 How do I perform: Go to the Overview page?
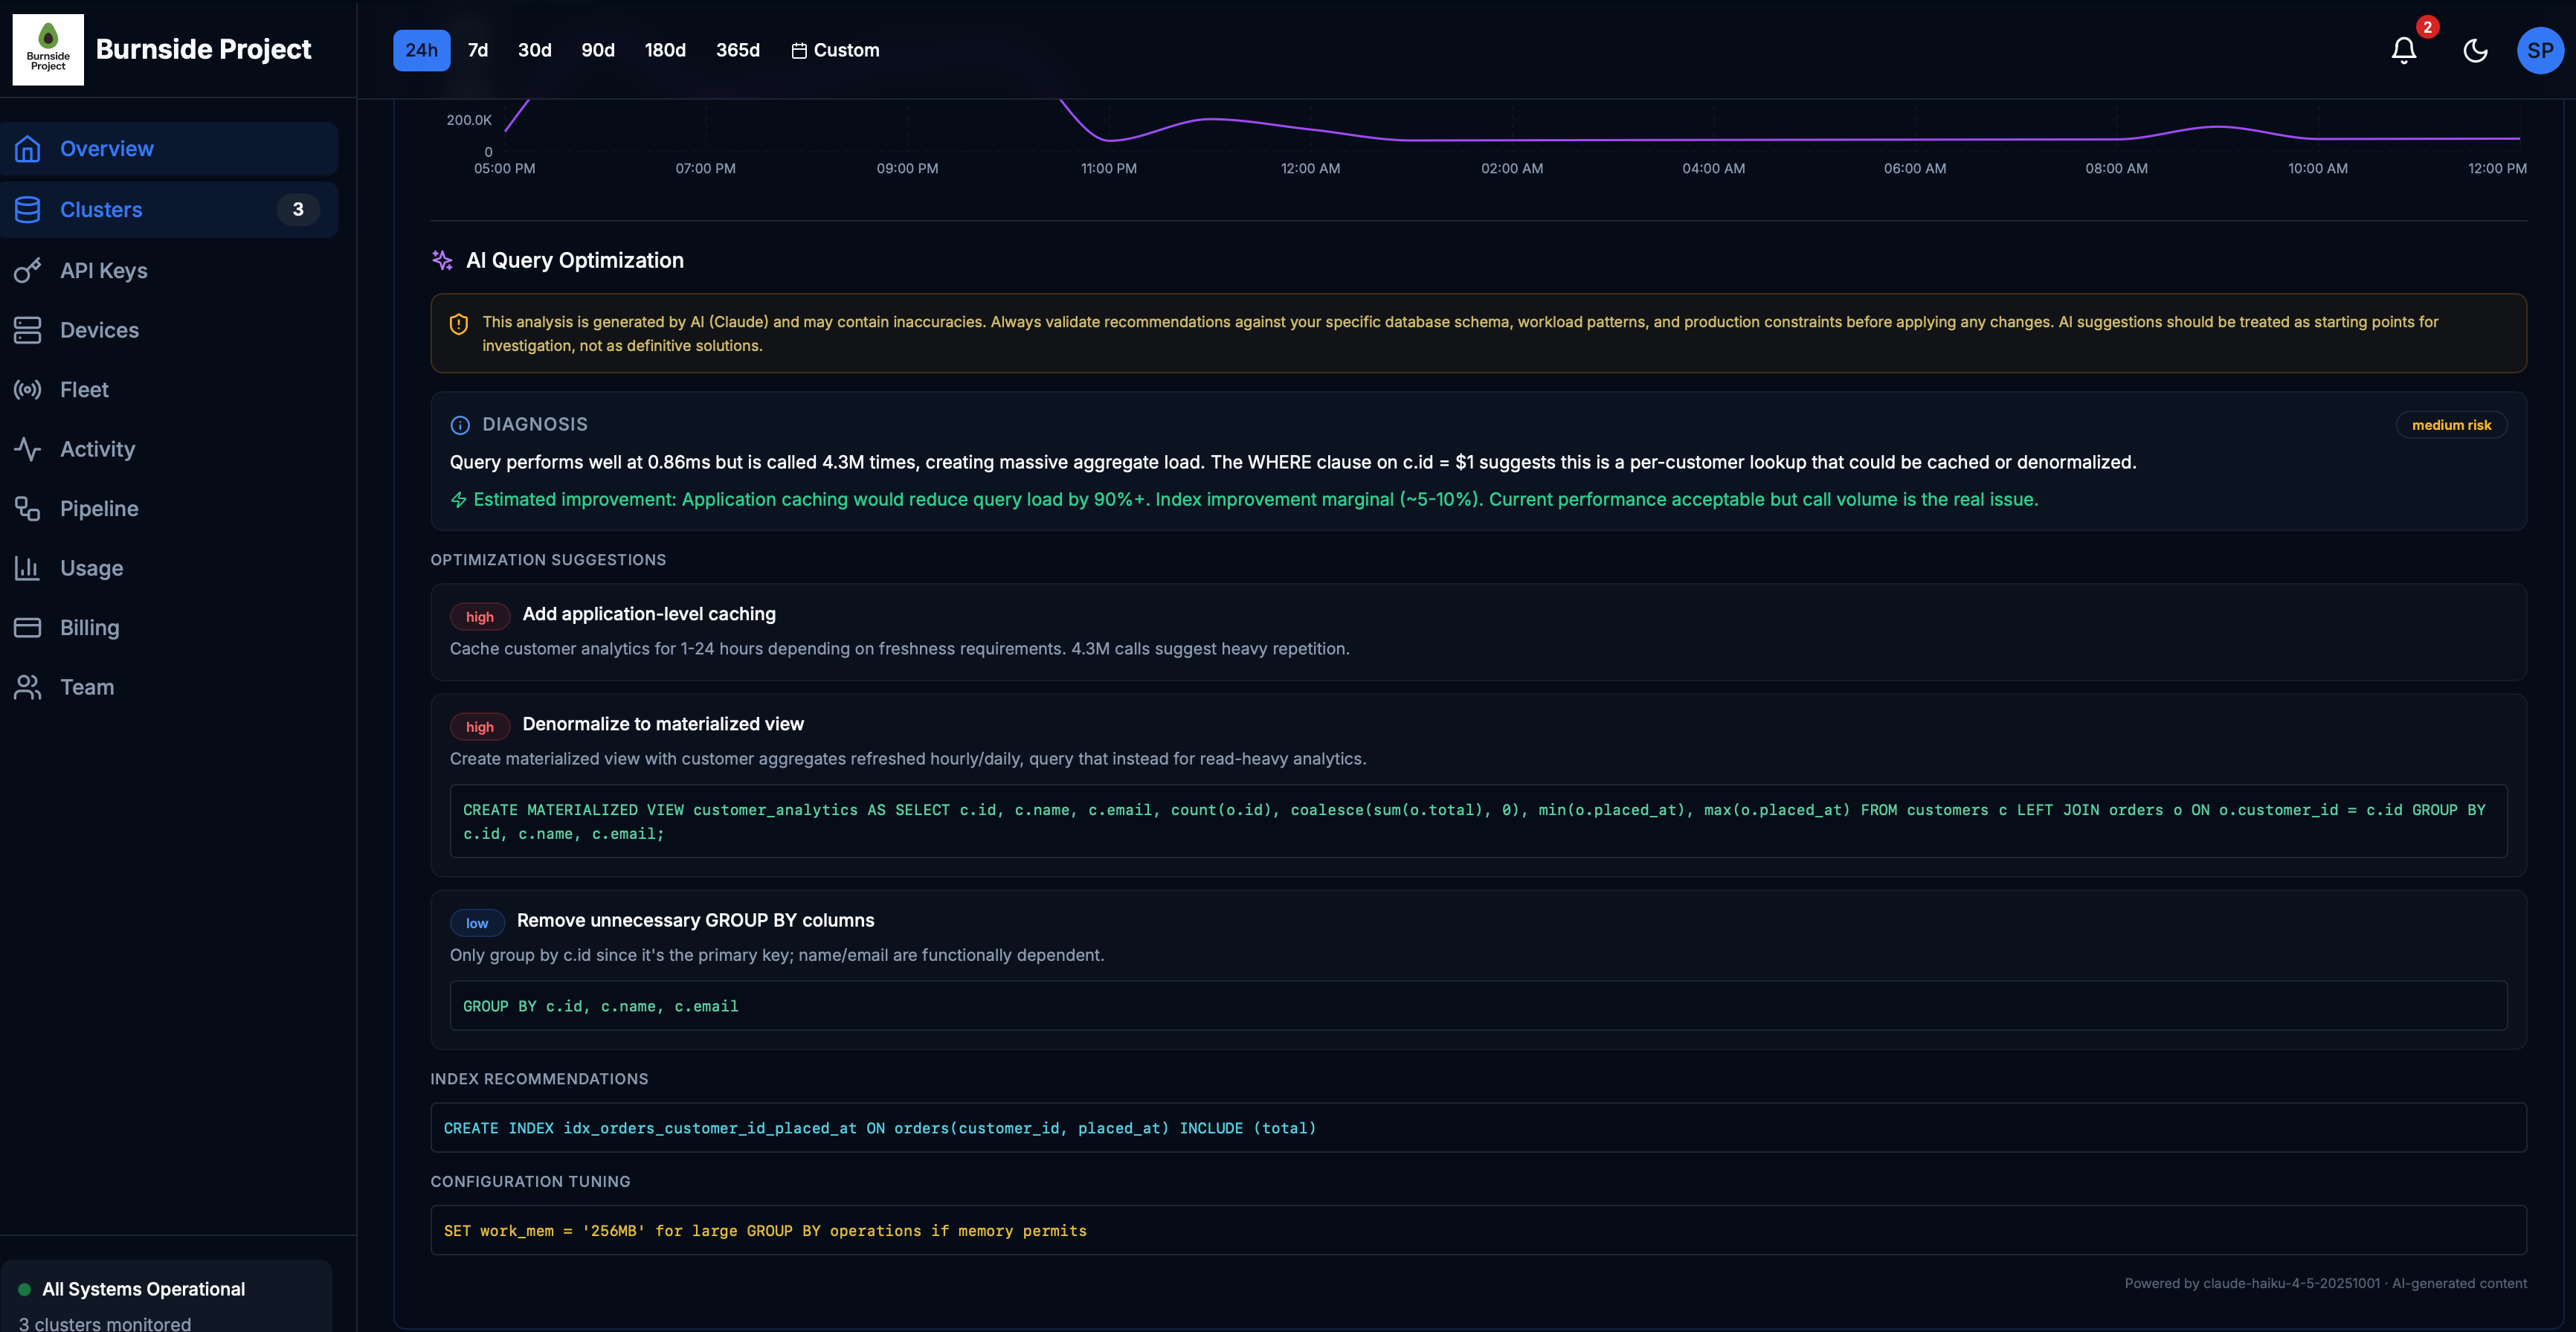[106, 149]
